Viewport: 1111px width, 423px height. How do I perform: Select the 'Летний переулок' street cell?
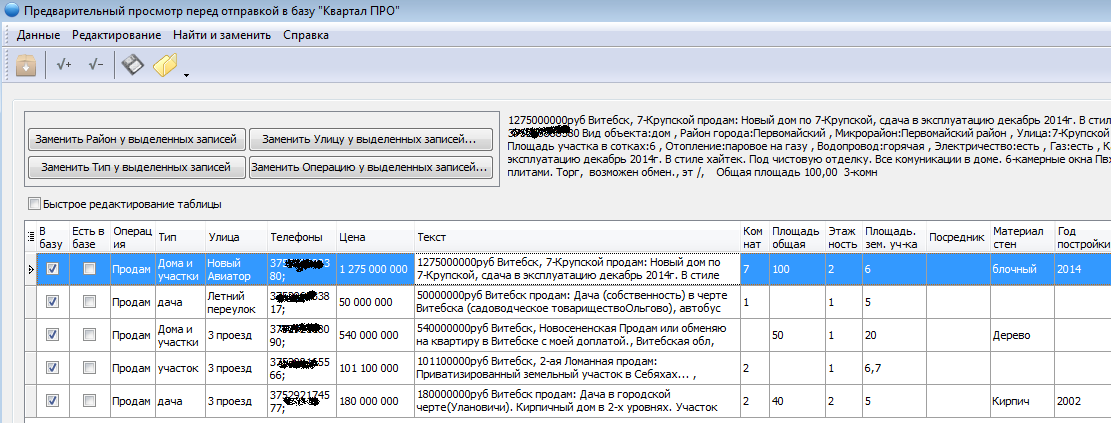pos(233,302)
